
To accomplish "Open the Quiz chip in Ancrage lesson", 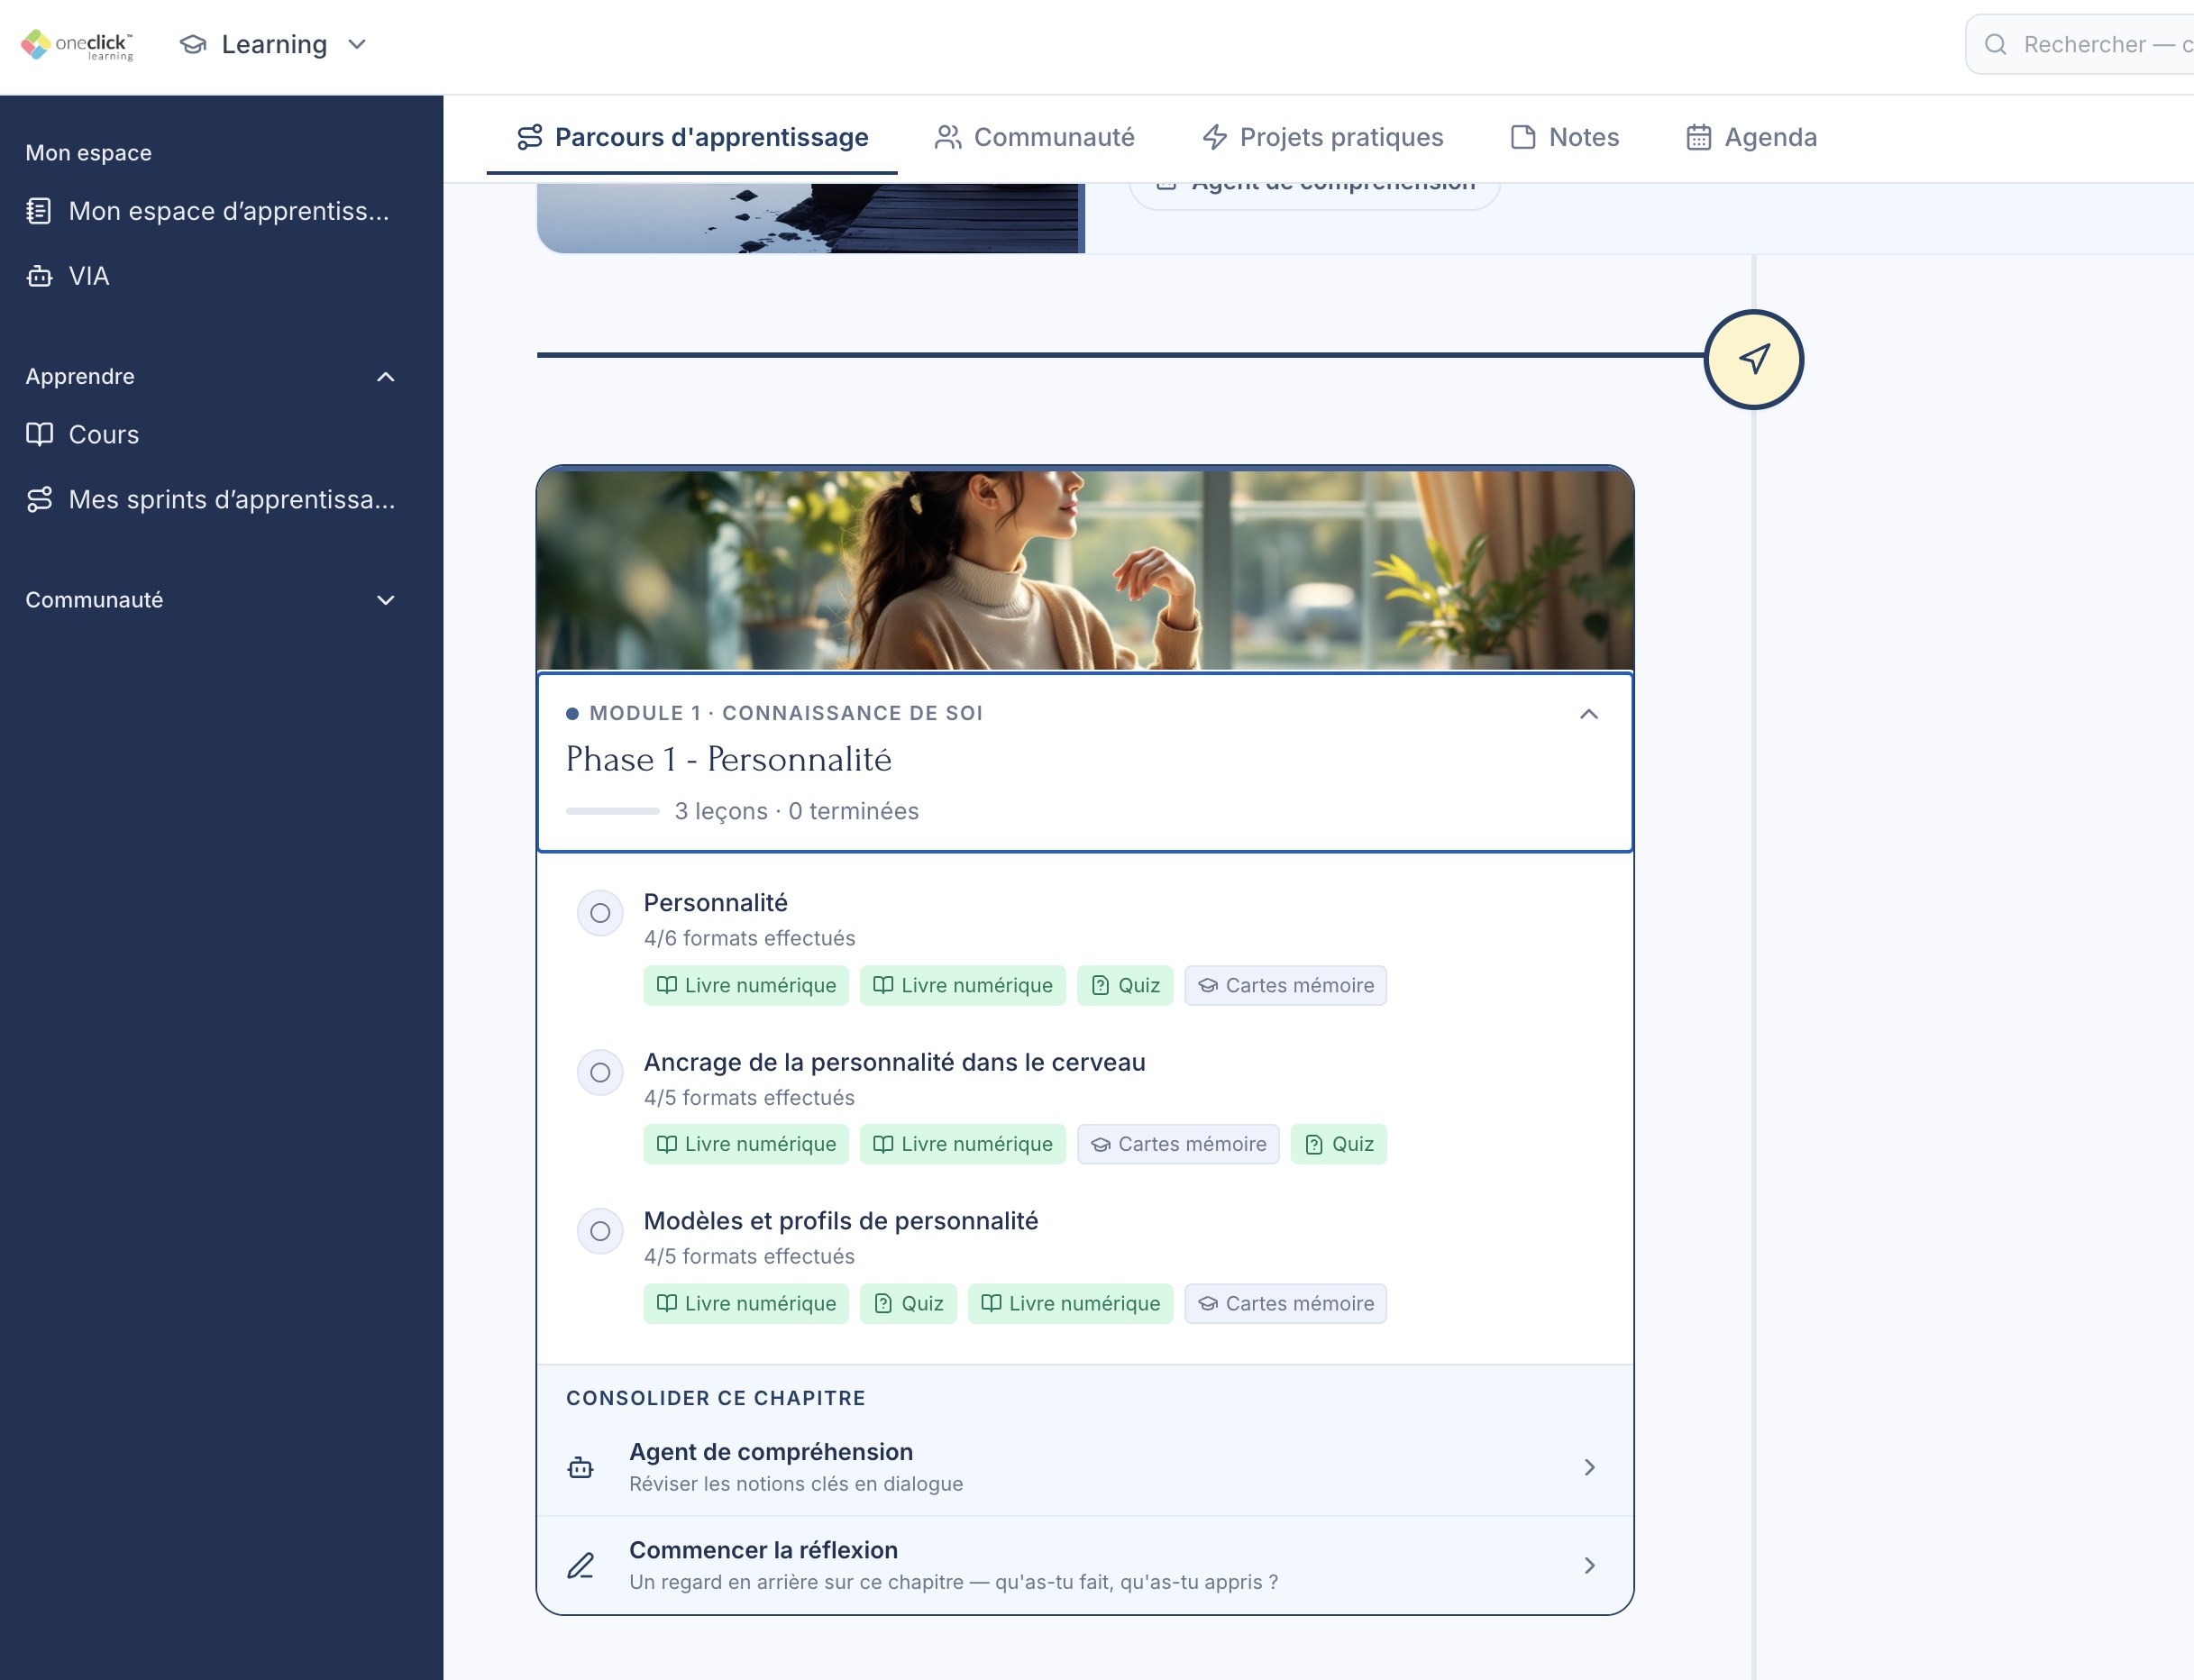I will (1339, 1144).
